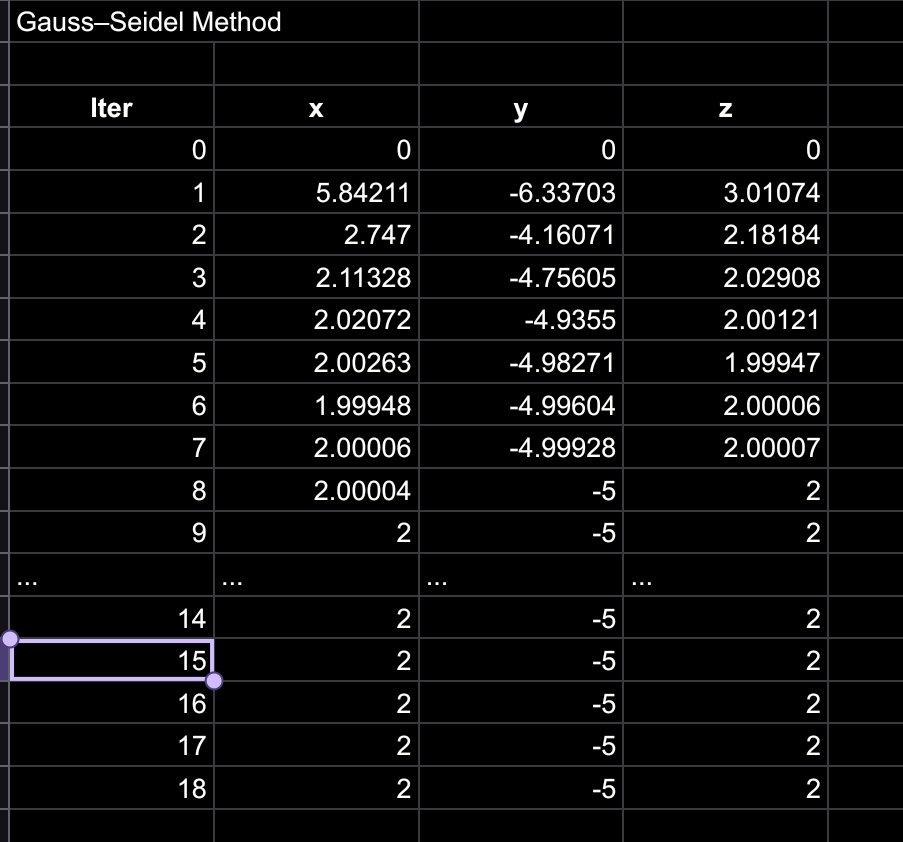Select z value 2.00121
This screenshot has height=842, width=903.
(726, 320)
